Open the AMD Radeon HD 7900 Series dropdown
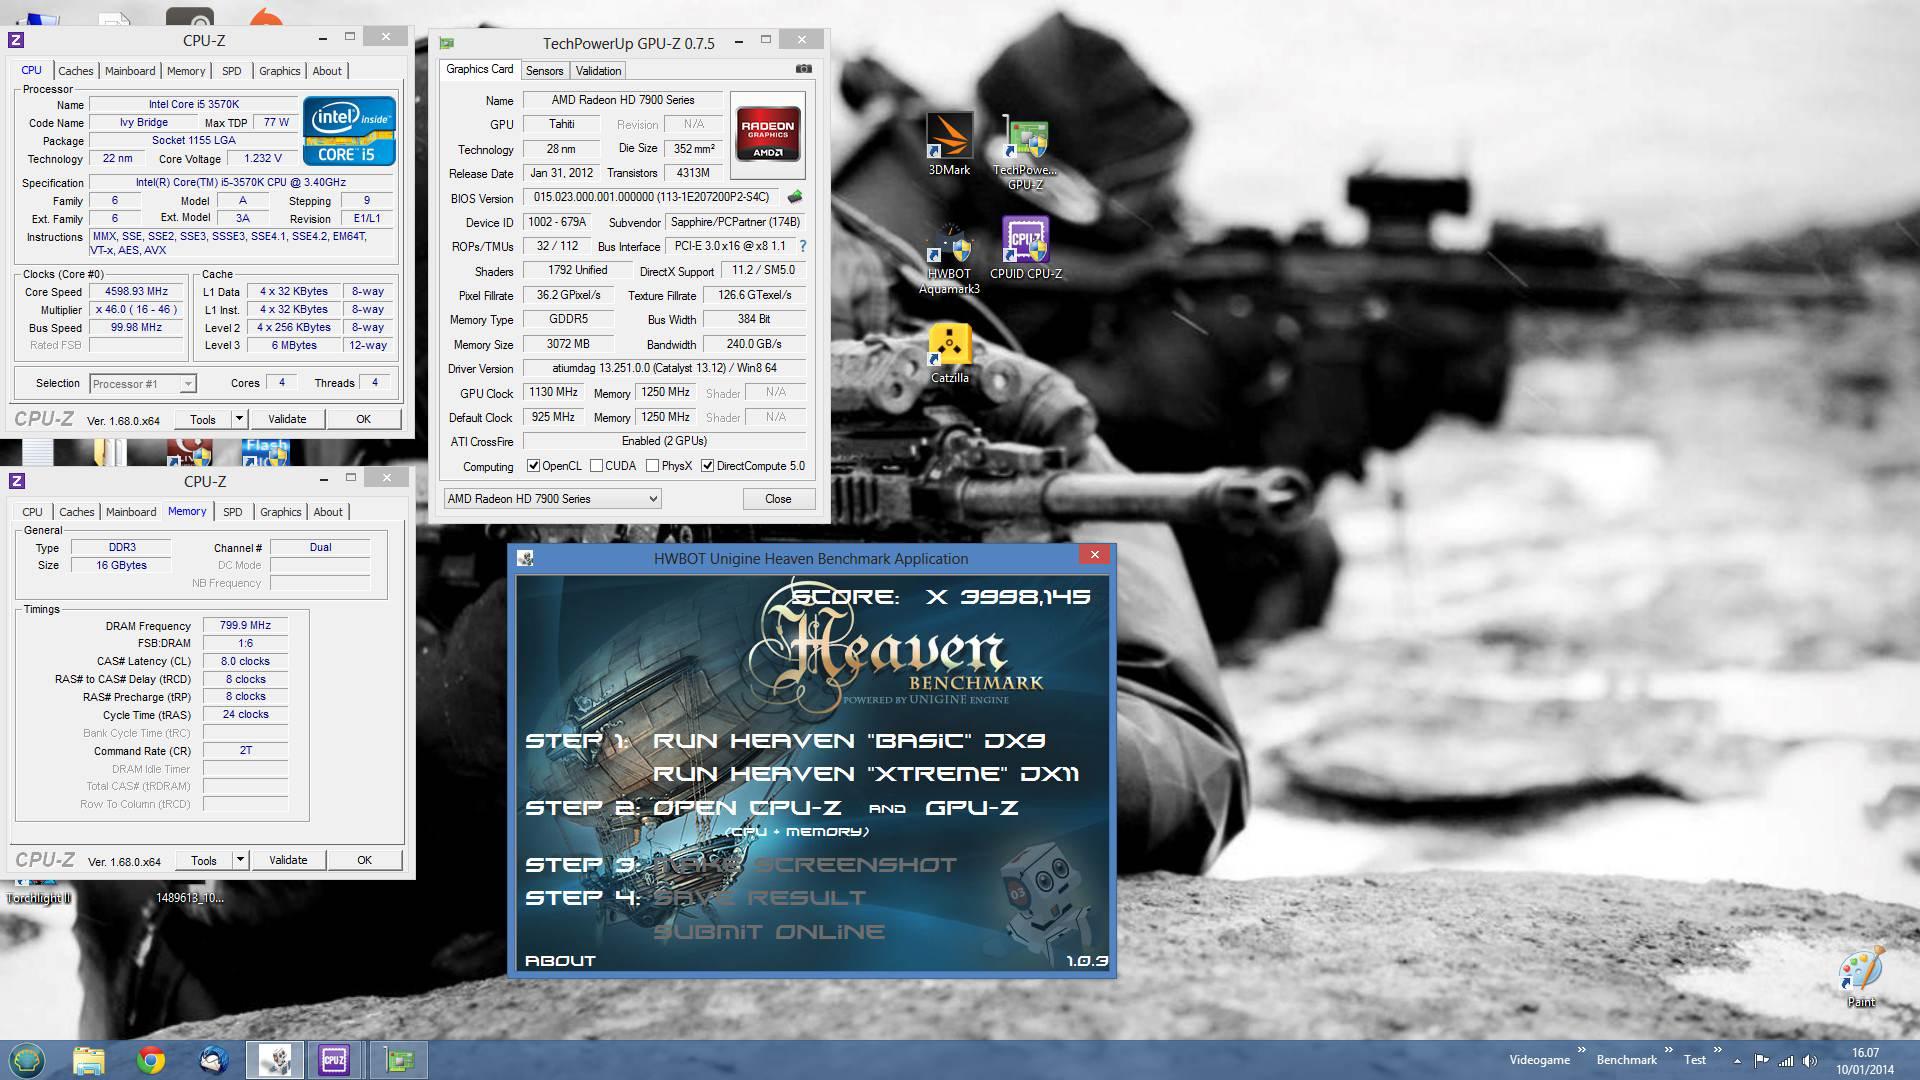Viewport: 1920px width, 1080px height. (552, 499)
